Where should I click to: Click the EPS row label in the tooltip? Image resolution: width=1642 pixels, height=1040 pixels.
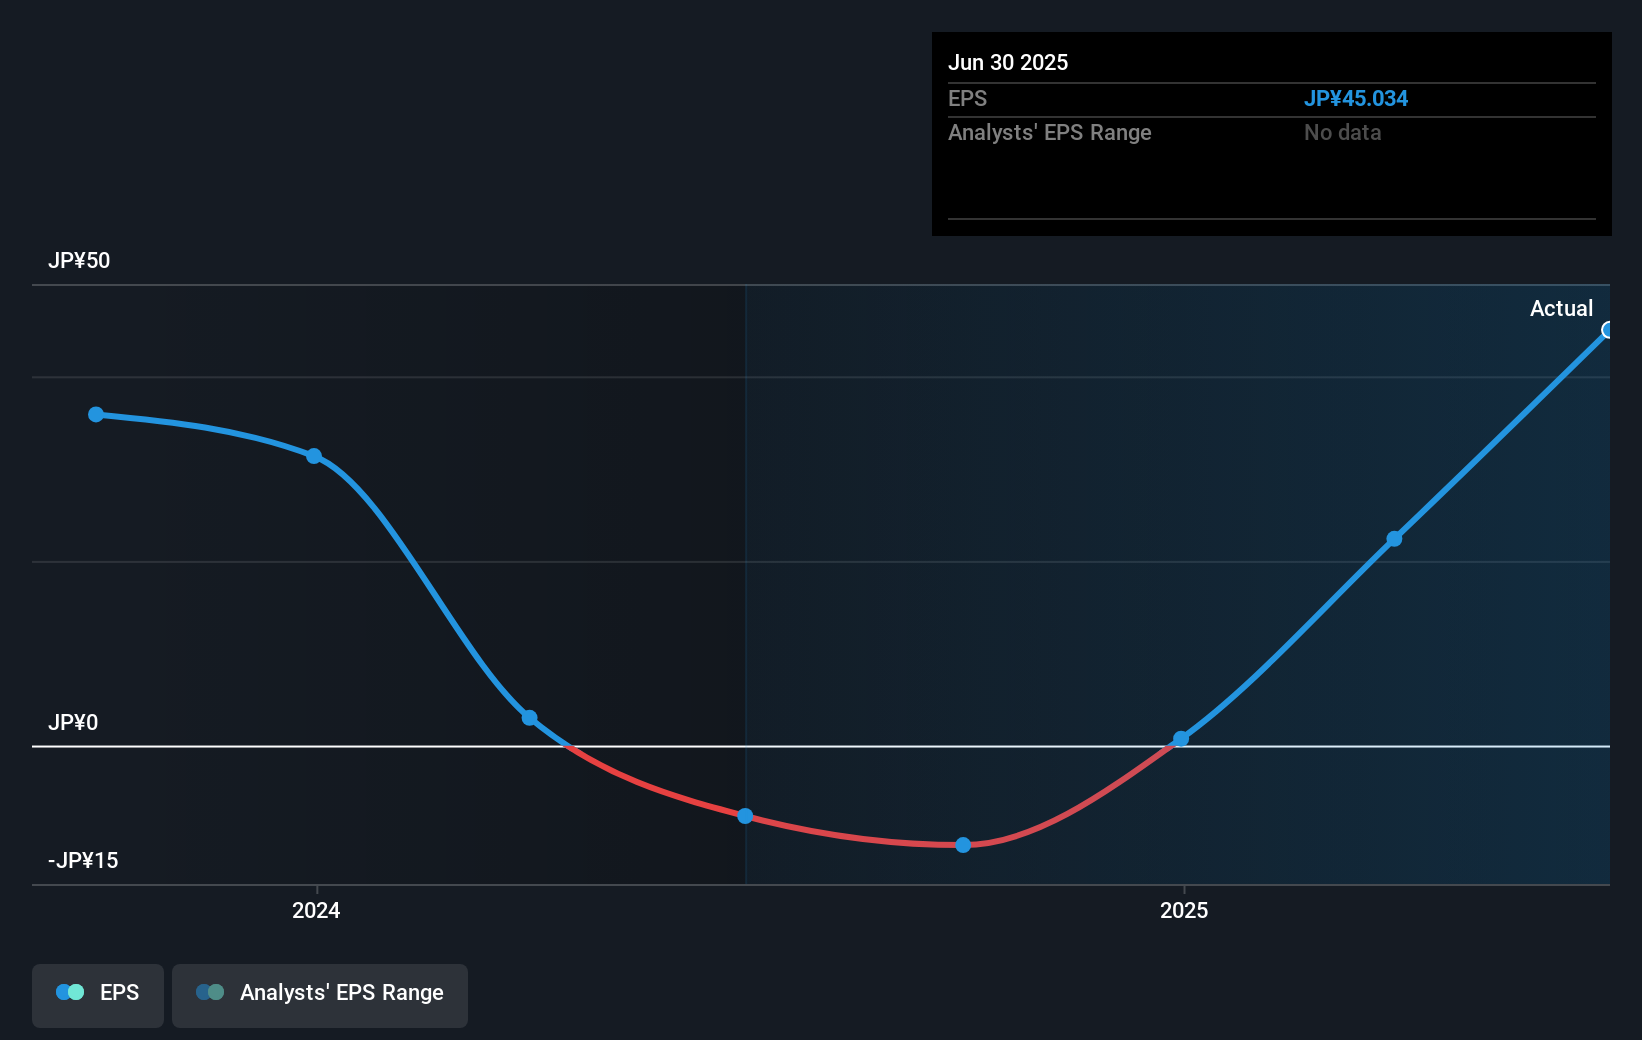[x=967, y=99]
